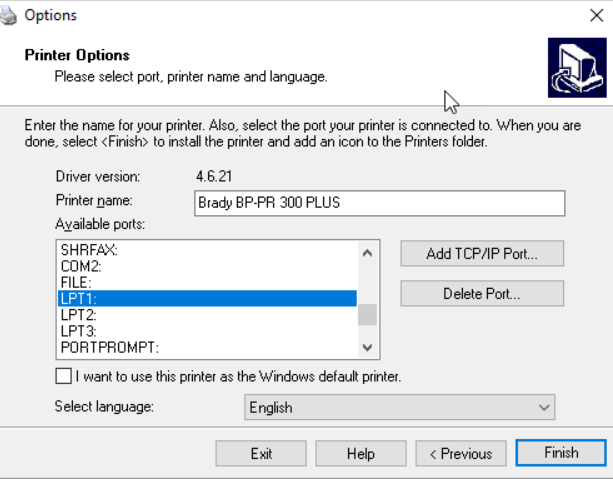Open the Select language dropdown

(x=399, y=407)
